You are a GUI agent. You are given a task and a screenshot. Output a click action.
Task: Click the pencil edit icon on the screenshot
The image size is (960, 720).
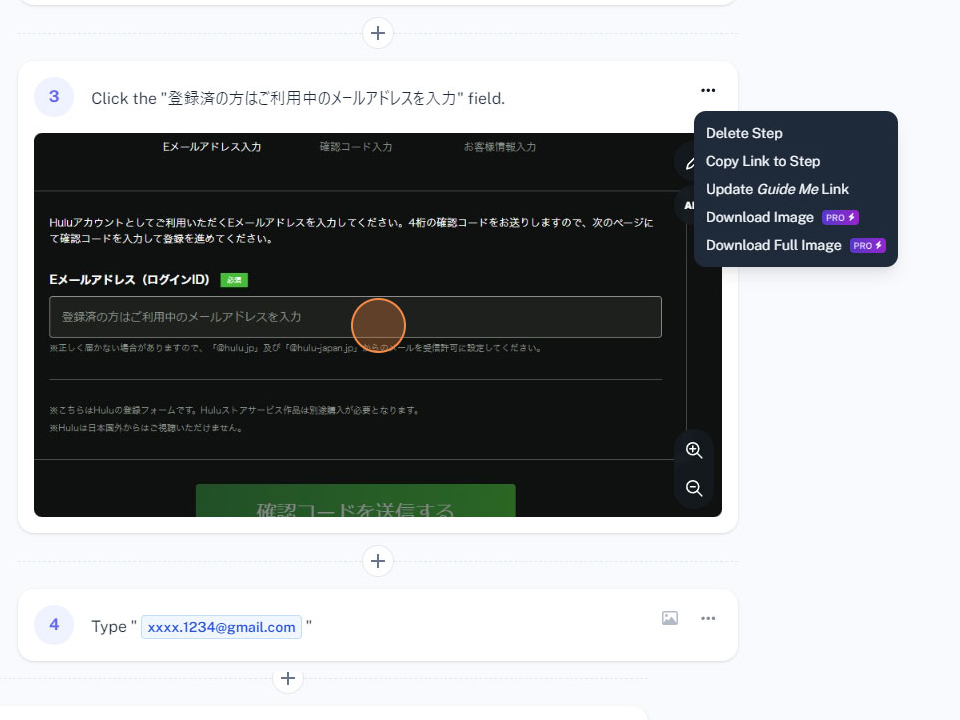pos(689,163)
